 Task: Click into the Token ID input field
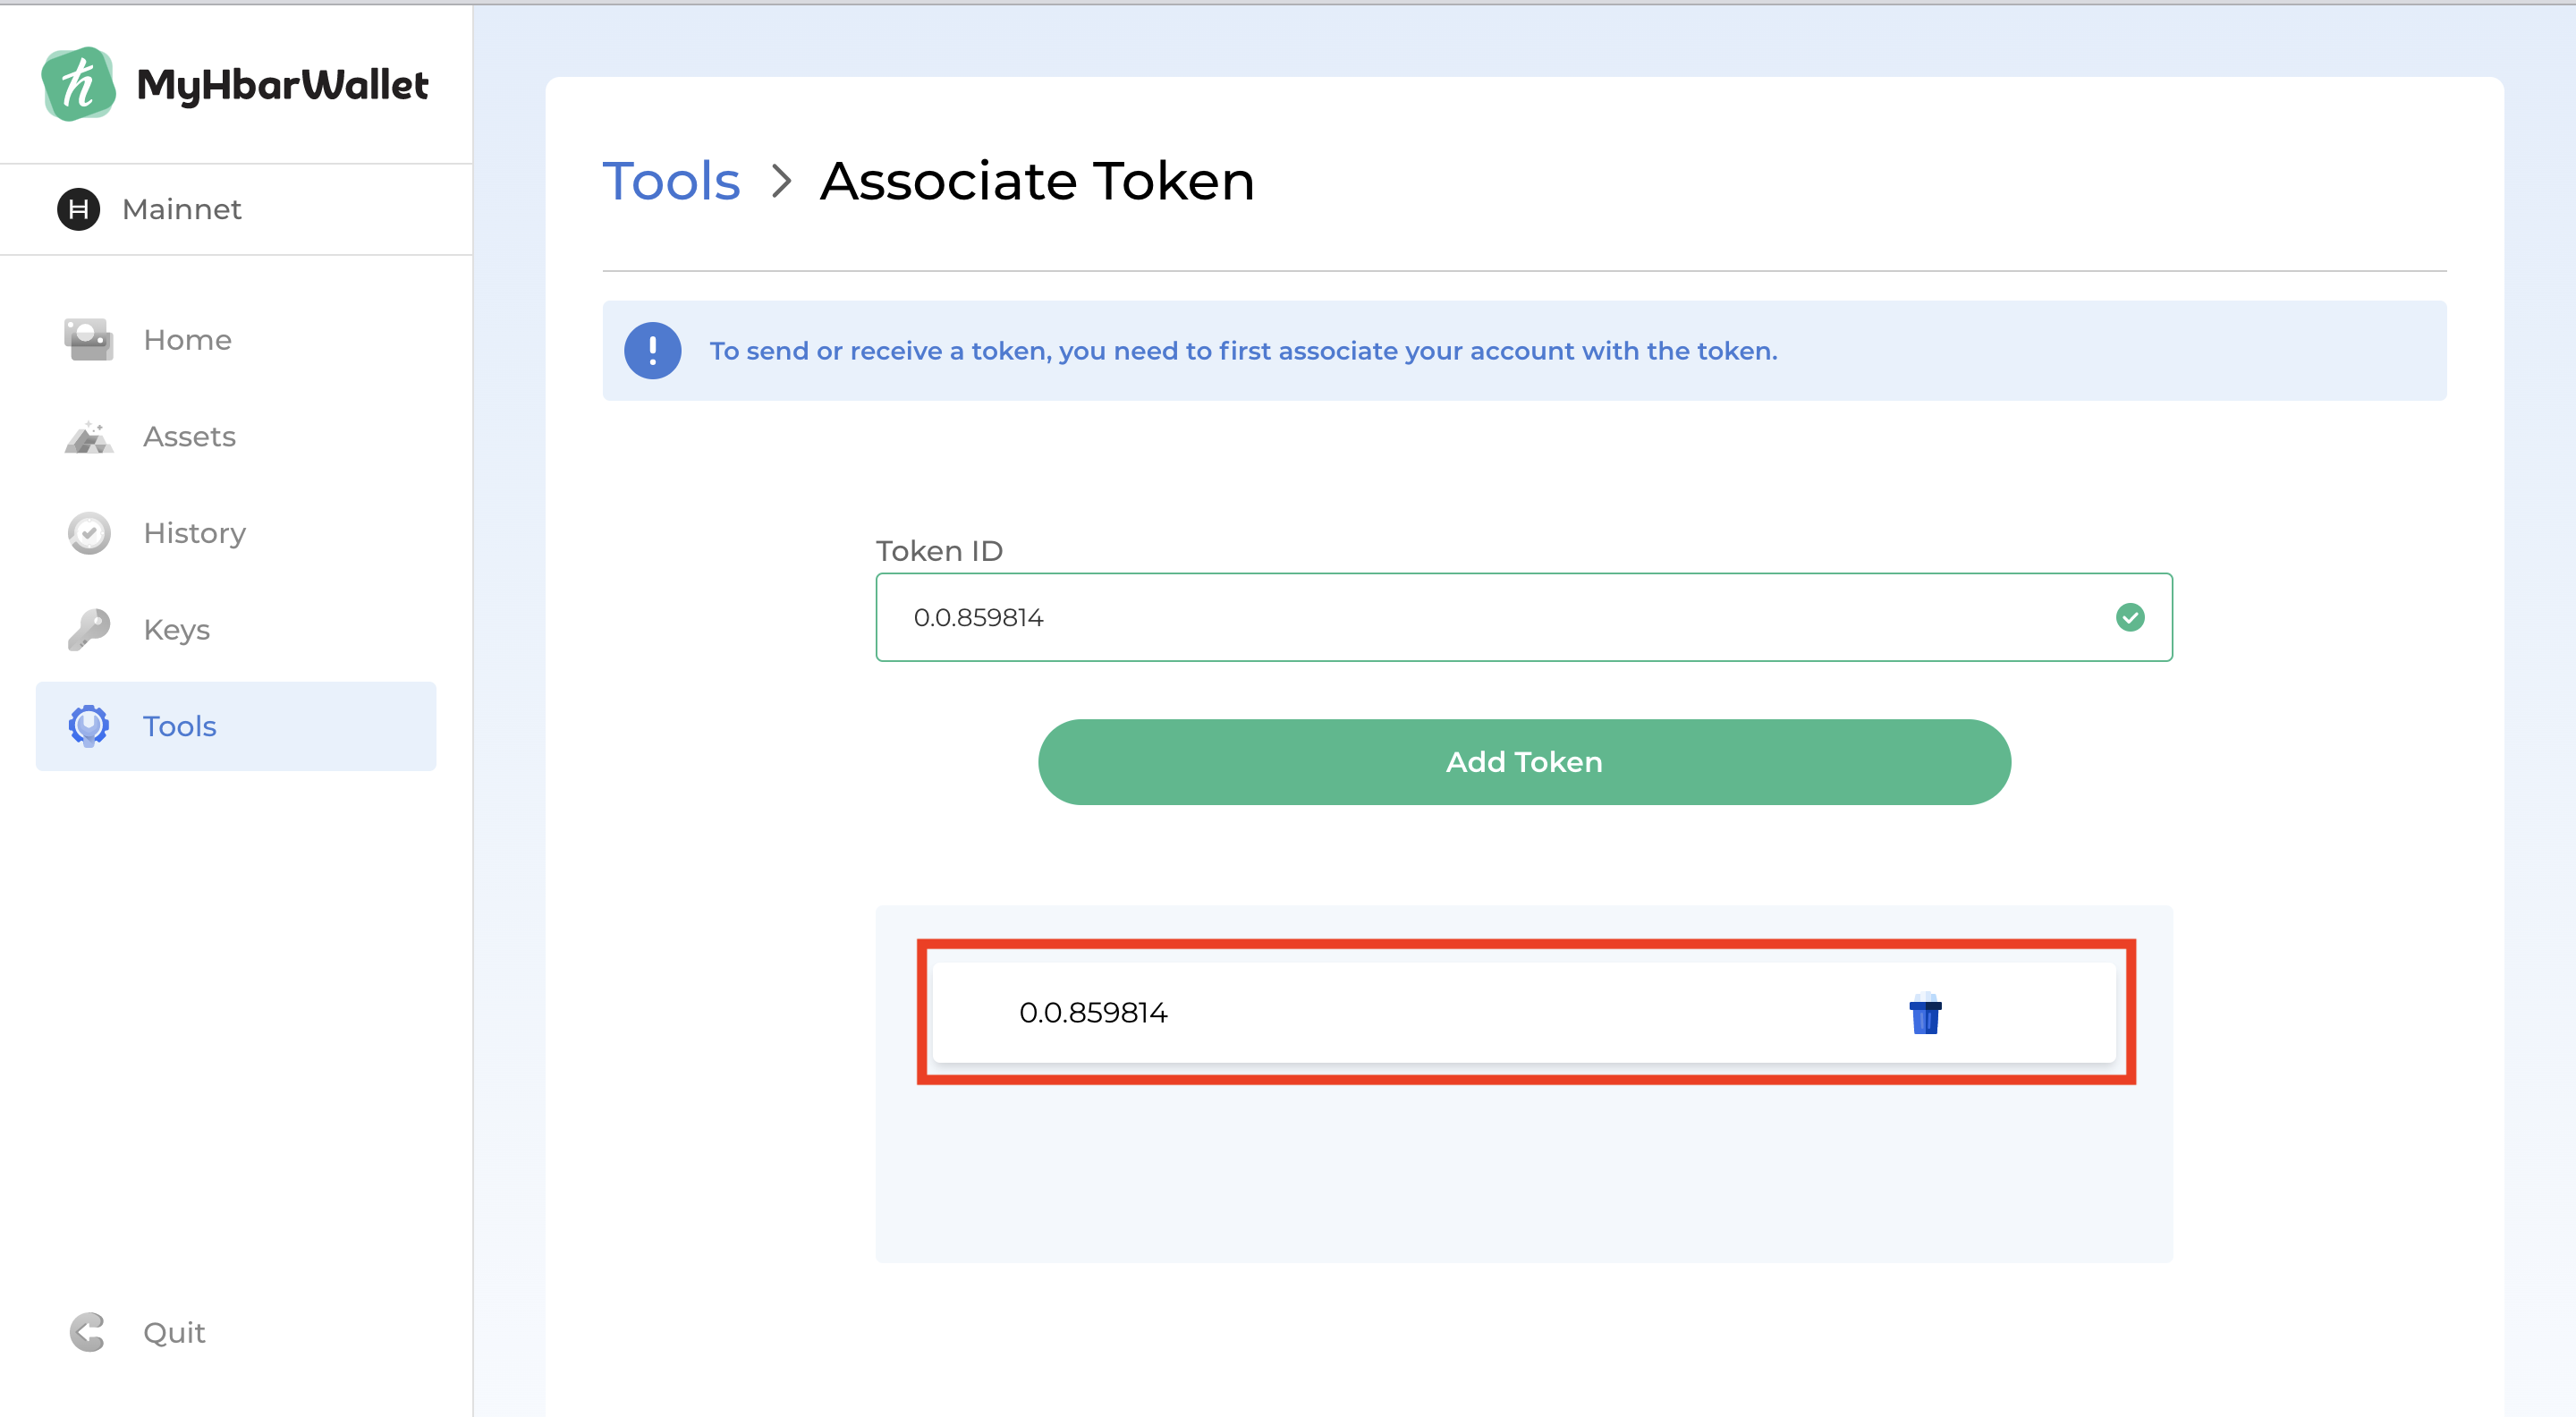1480,617
